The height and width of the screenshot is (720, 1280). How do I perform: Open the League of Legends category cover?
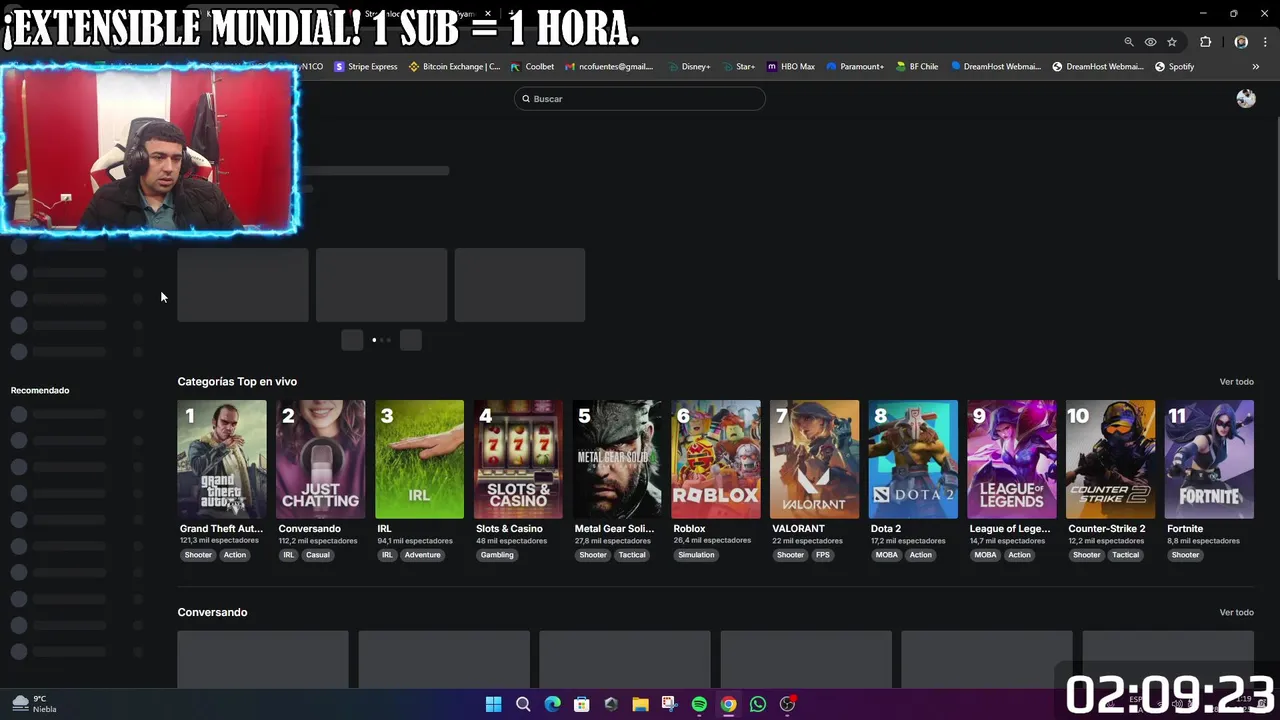click(1012, 459)
